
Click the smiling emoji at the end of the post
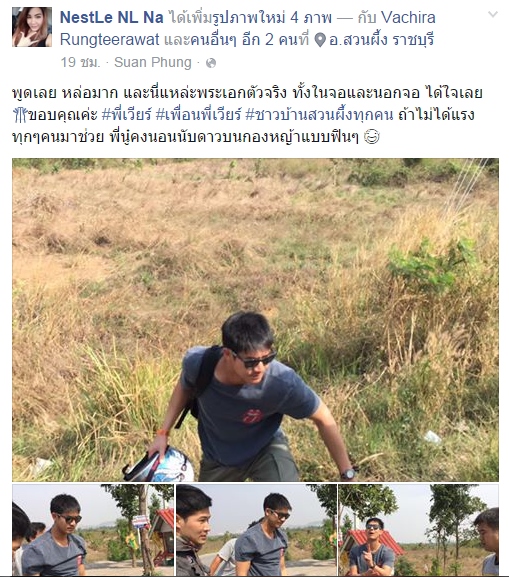pos(371,137)
